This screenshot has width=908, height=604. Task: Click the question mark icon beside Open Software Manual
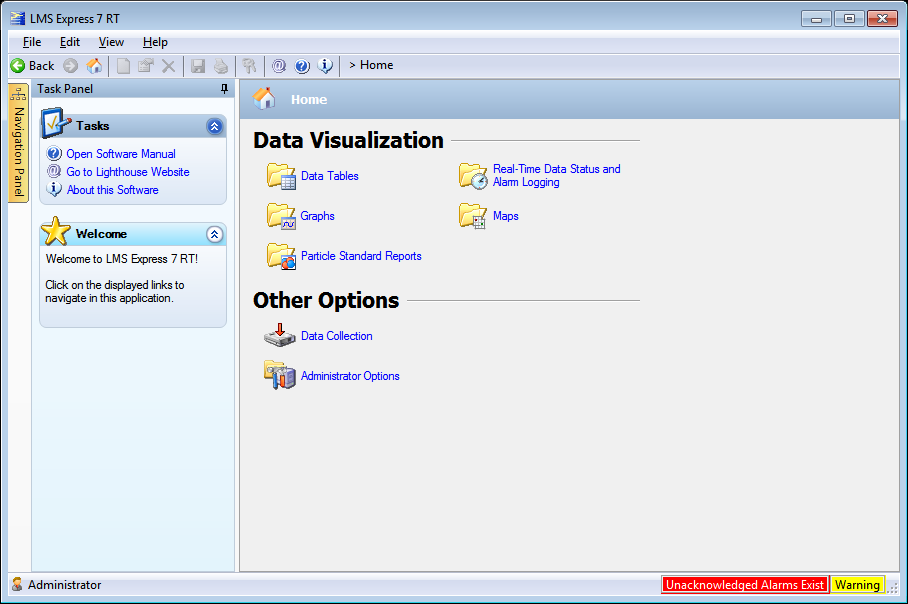54,153
